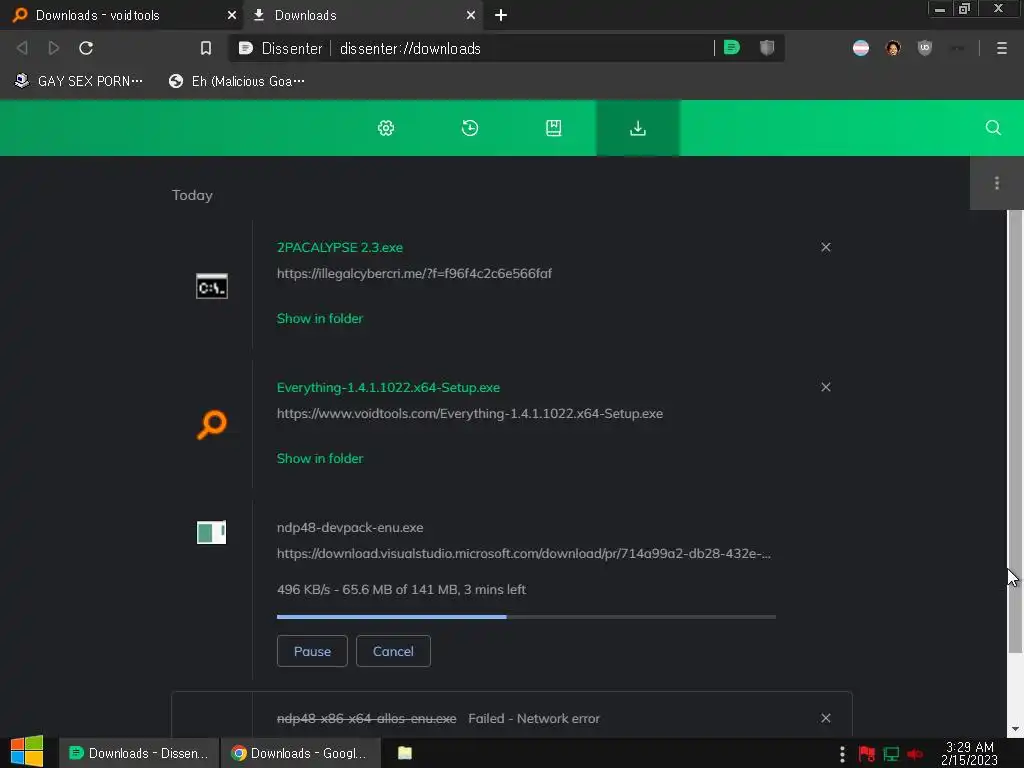Switch to Downloads - Google Chrome taskbar window
Screen dimensions: 1024x768
pyautogui.click(x=300, y=753)
